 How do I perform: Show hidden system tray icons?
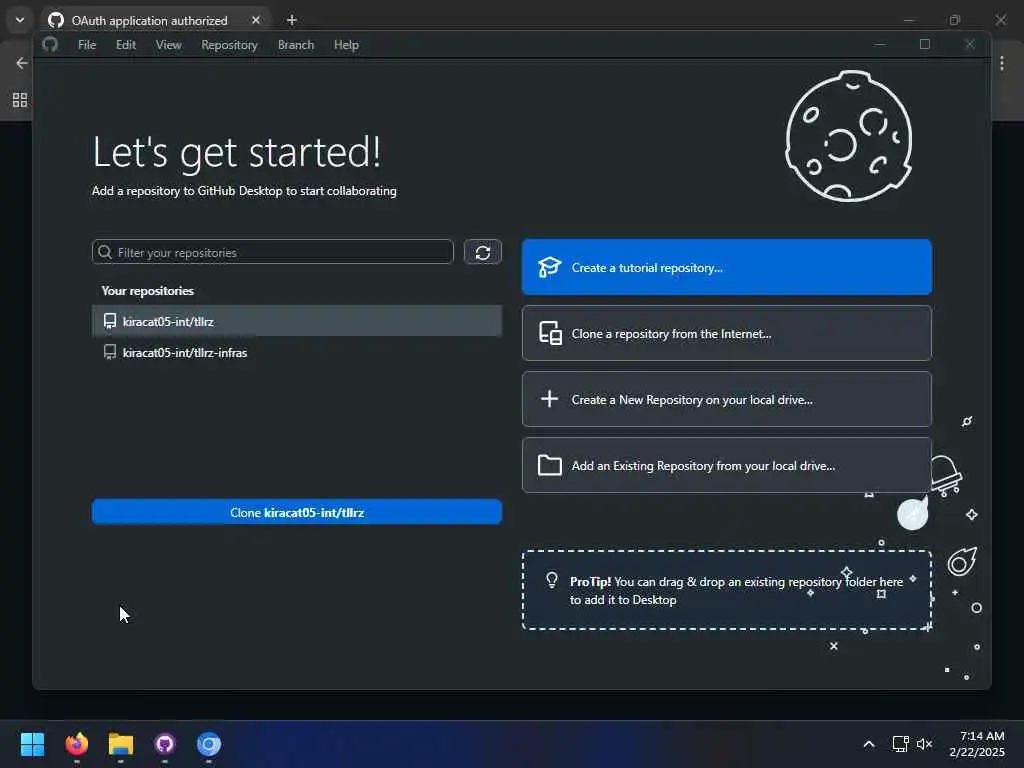[x=869, y=744]
